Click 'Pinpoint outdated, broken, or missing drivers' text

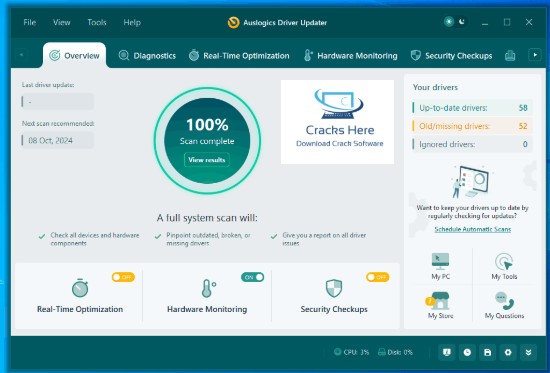[x=208, y=239]
